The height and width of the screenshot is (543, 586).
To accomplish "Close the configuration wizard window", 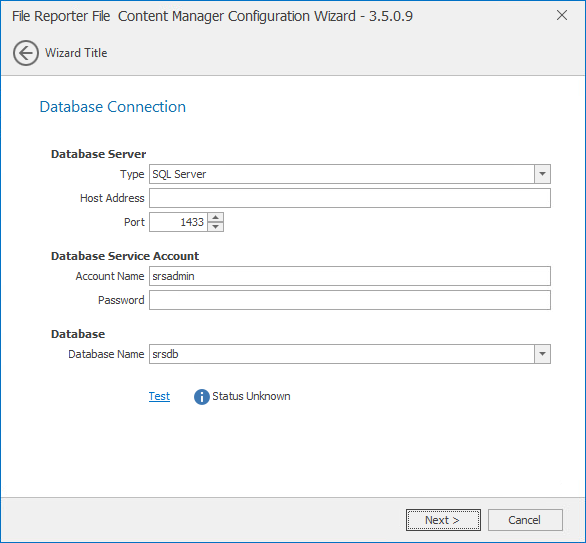I will tap(562, 15).
